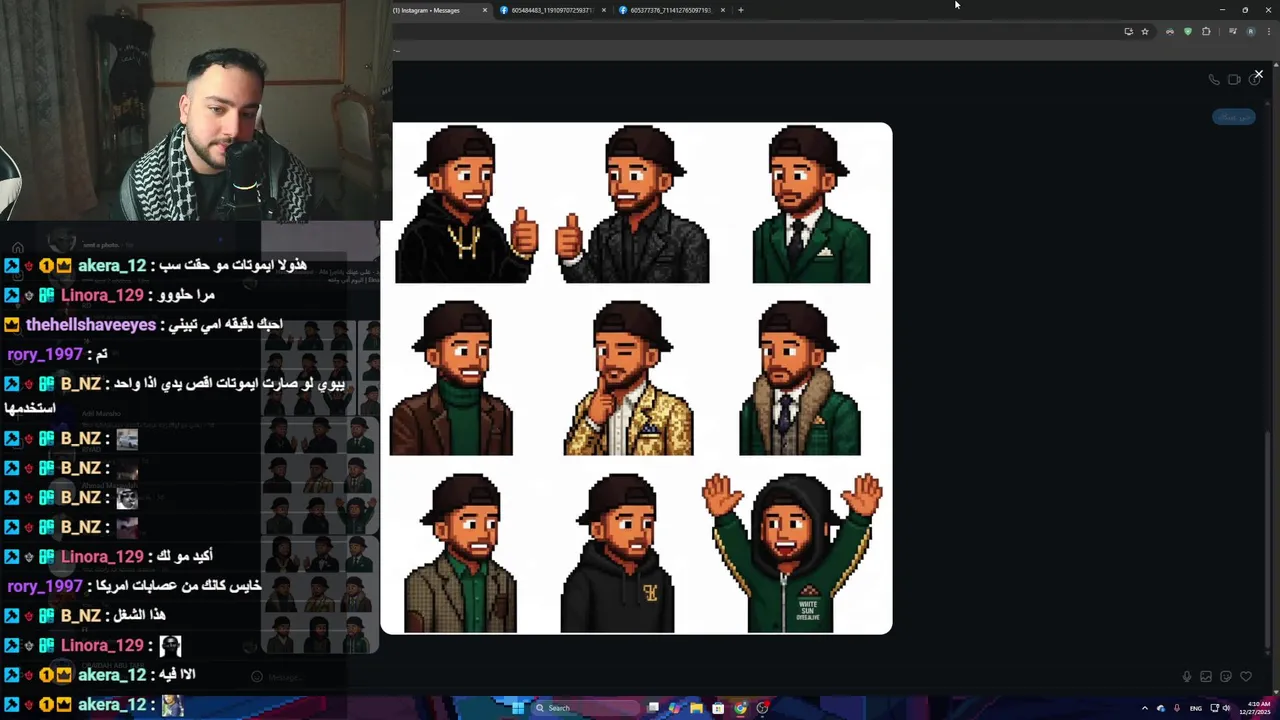Click the username thehellshaveeyes in chat
The image size is (1280, 720).
coord(91,325)
